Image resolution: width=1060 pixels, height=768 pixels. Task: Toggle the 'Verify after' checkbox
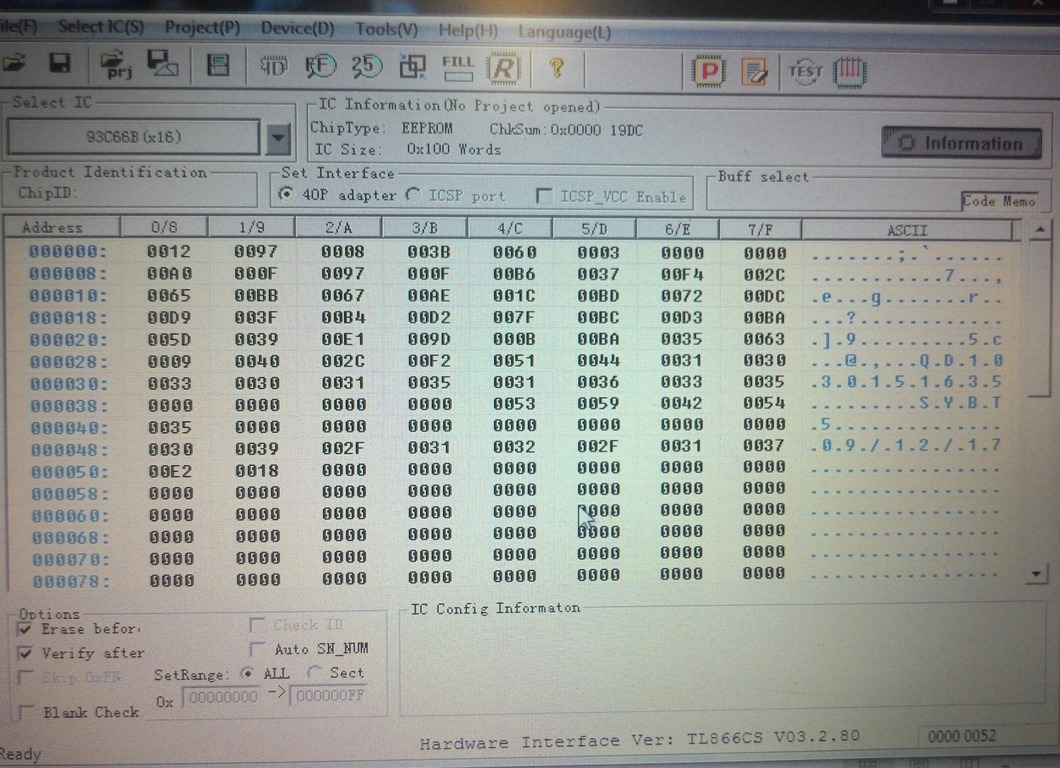pos(26,653)
